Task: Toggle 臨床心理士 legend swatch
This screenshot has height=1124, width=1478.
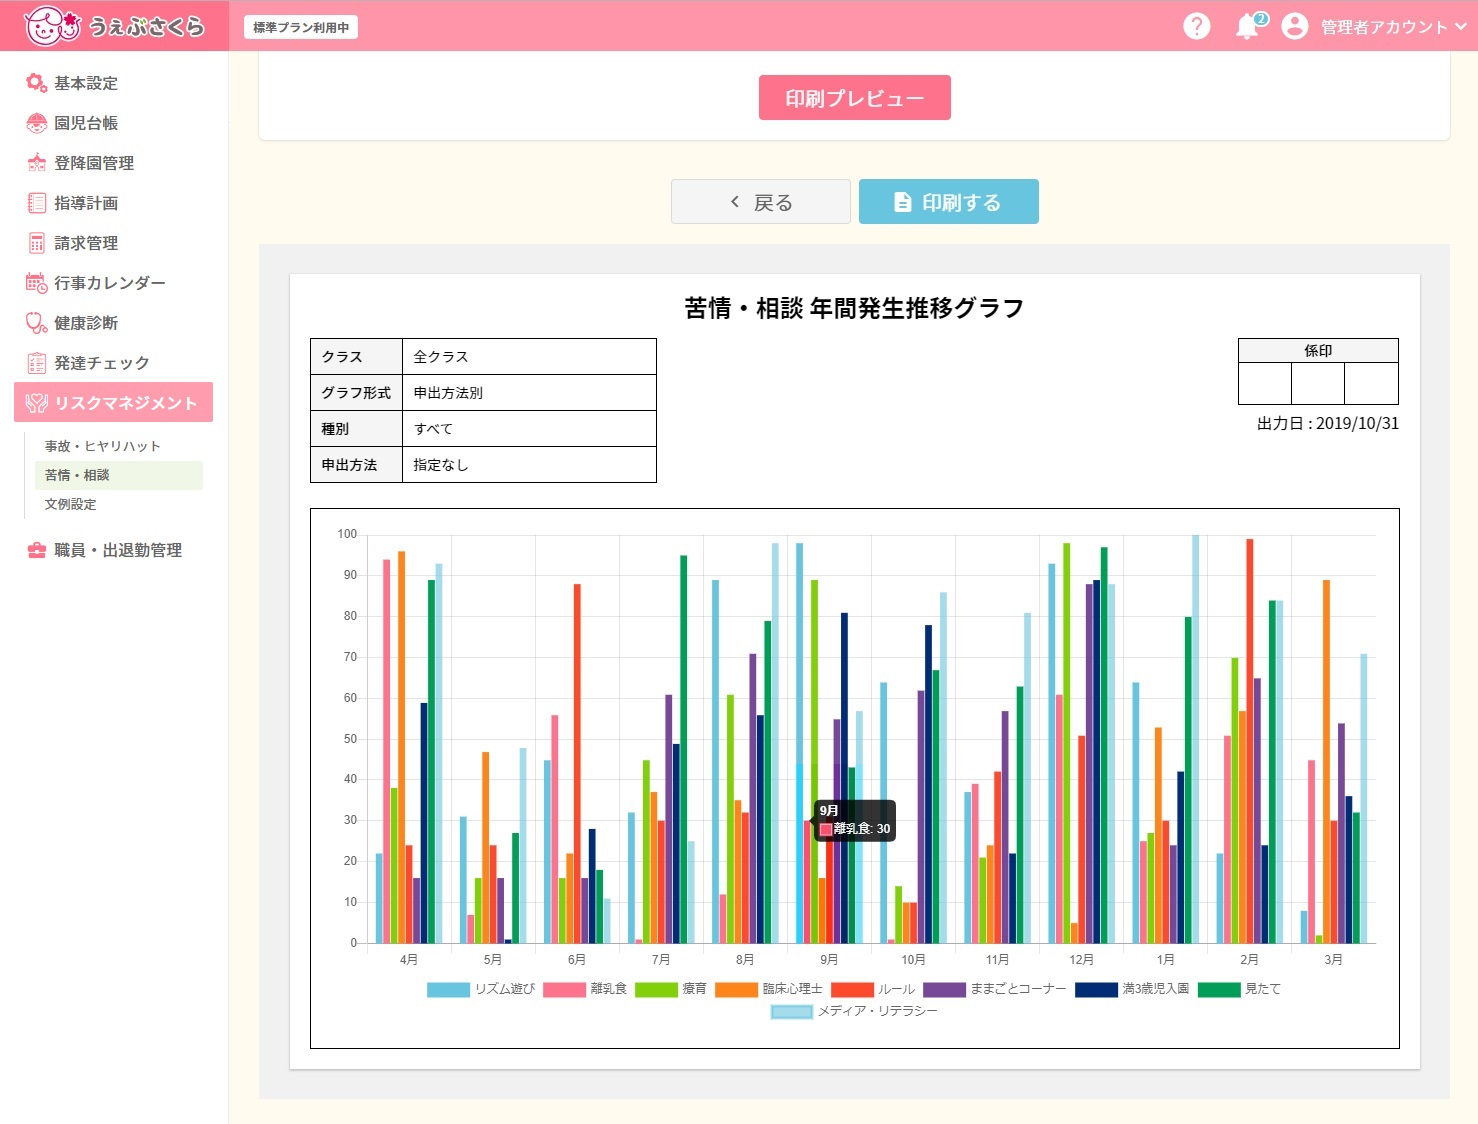Action: point(736,989)
